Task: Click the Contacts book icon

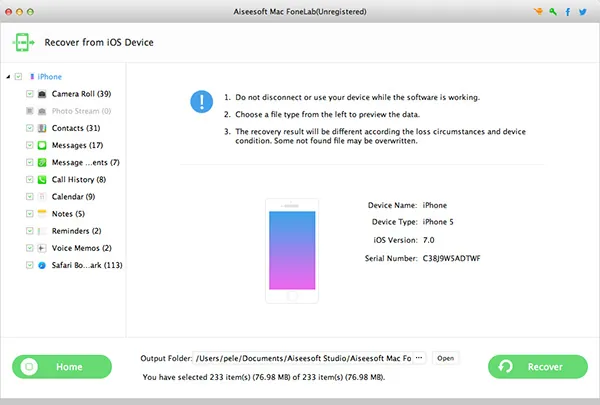Action: (42, 128)
